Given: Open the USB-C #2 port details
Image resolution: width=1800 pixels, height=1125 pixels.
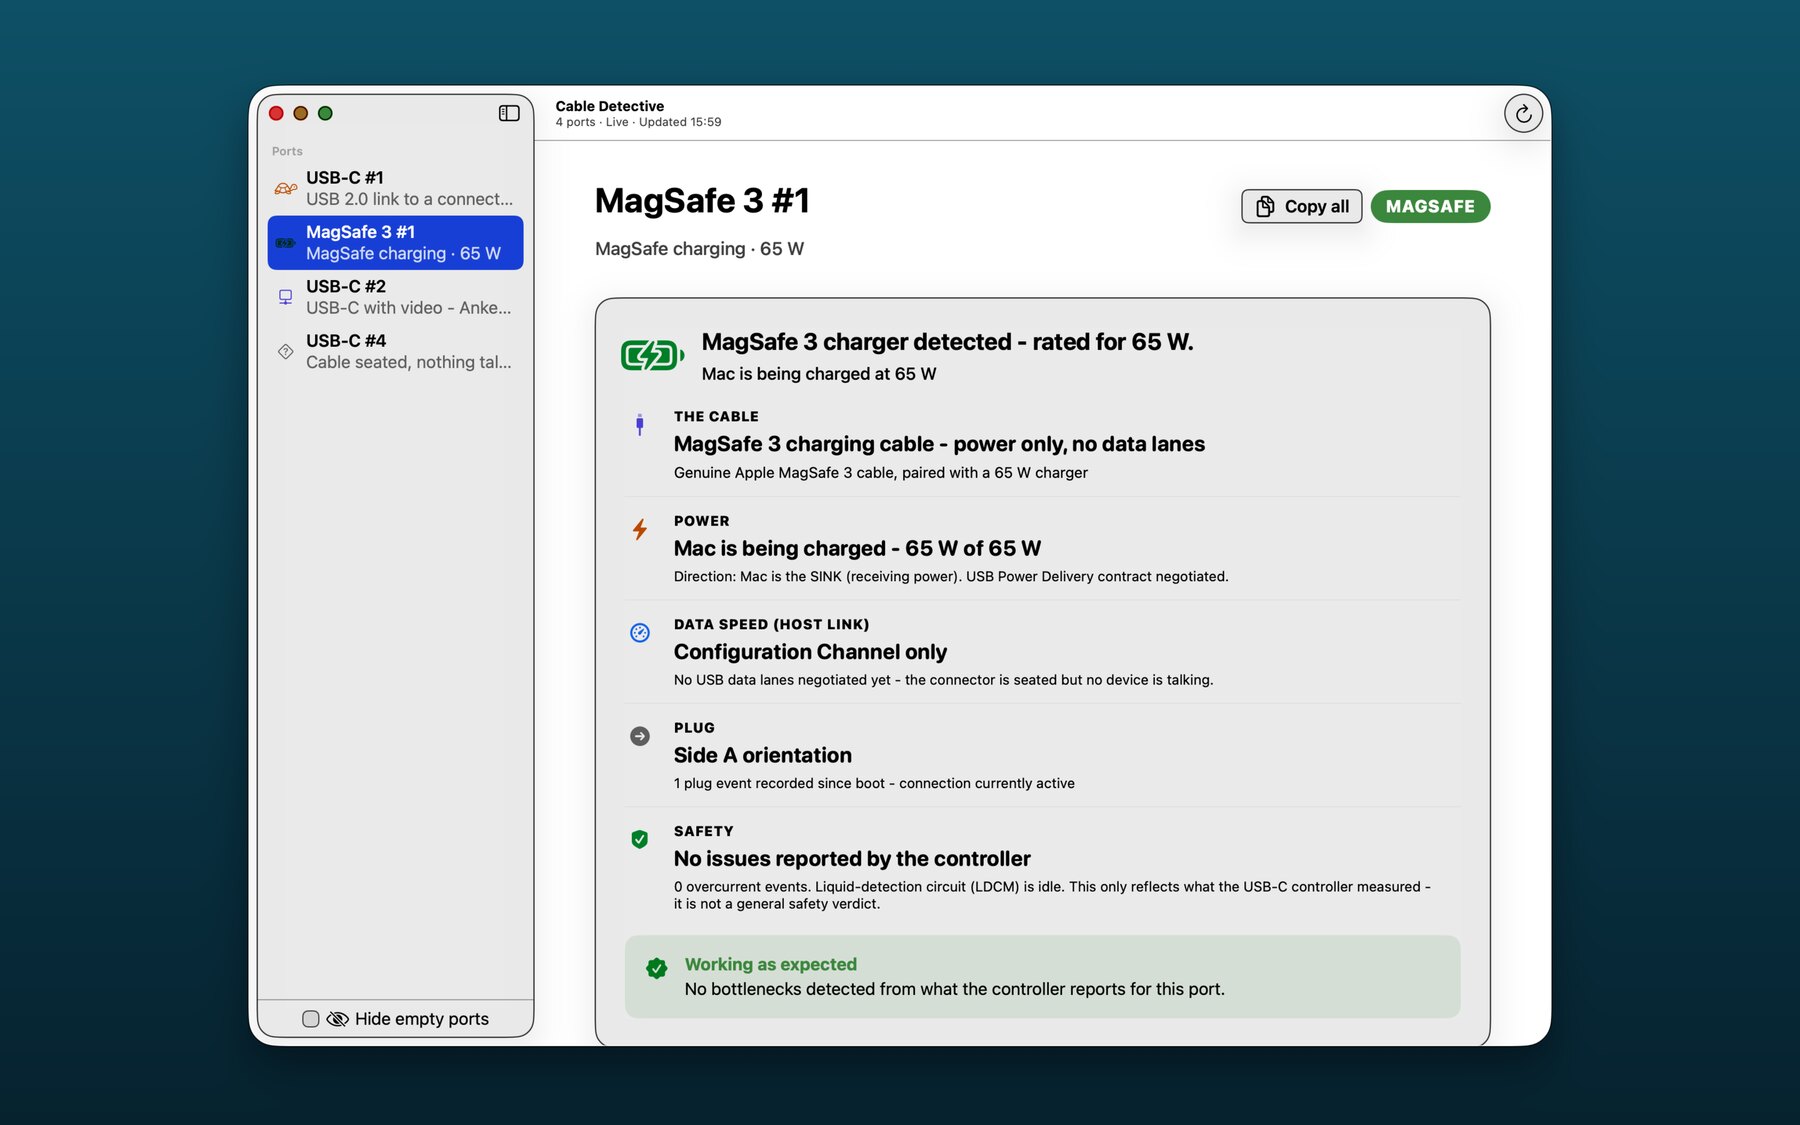Looking at the screenshot, I should pos(396,297).
